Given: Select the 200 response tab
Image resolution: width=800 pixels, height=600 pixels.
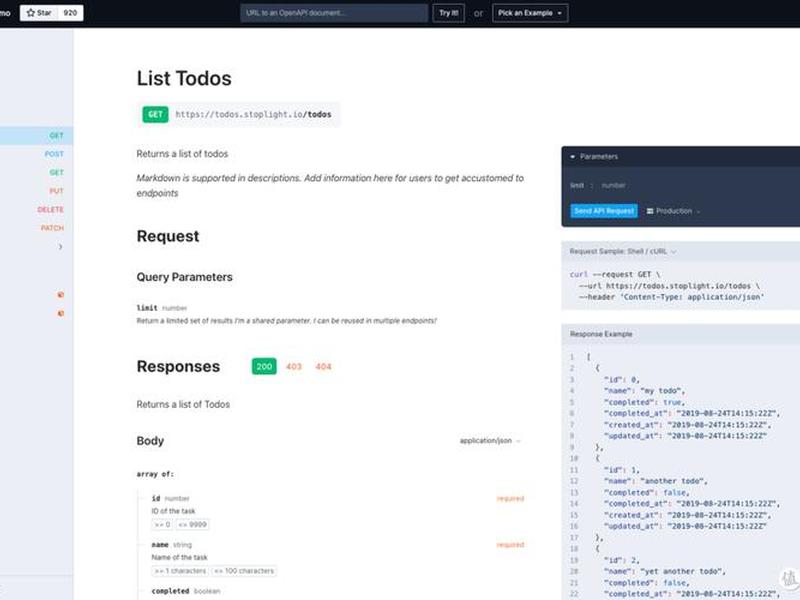Looking at the screenshot, I should click(x=264, y=366).
